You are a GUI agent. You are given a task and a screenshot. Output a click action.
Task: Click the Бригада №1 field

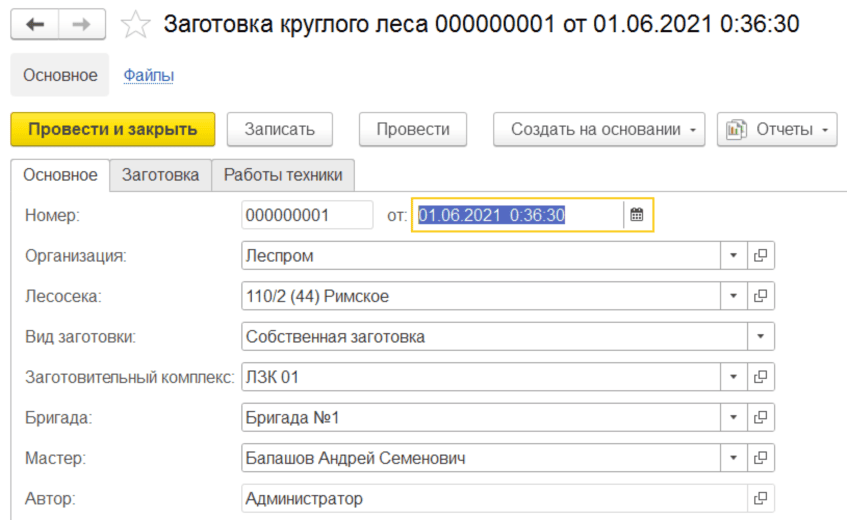click(481, 417)
